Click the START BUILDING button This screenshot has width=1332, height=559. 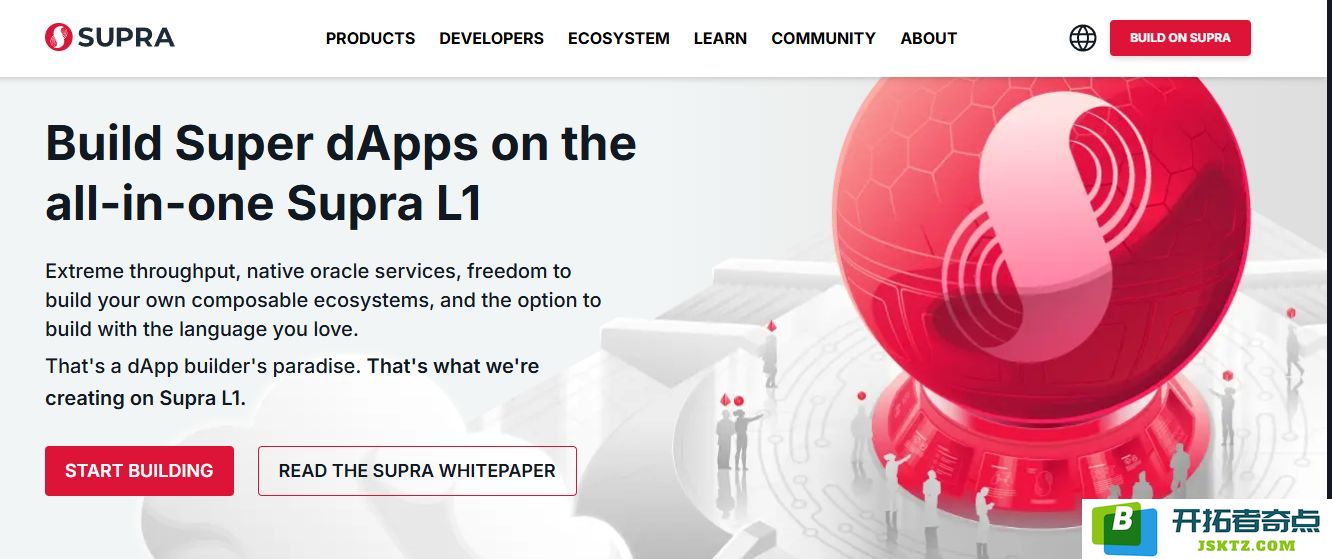tap(139, 471)
